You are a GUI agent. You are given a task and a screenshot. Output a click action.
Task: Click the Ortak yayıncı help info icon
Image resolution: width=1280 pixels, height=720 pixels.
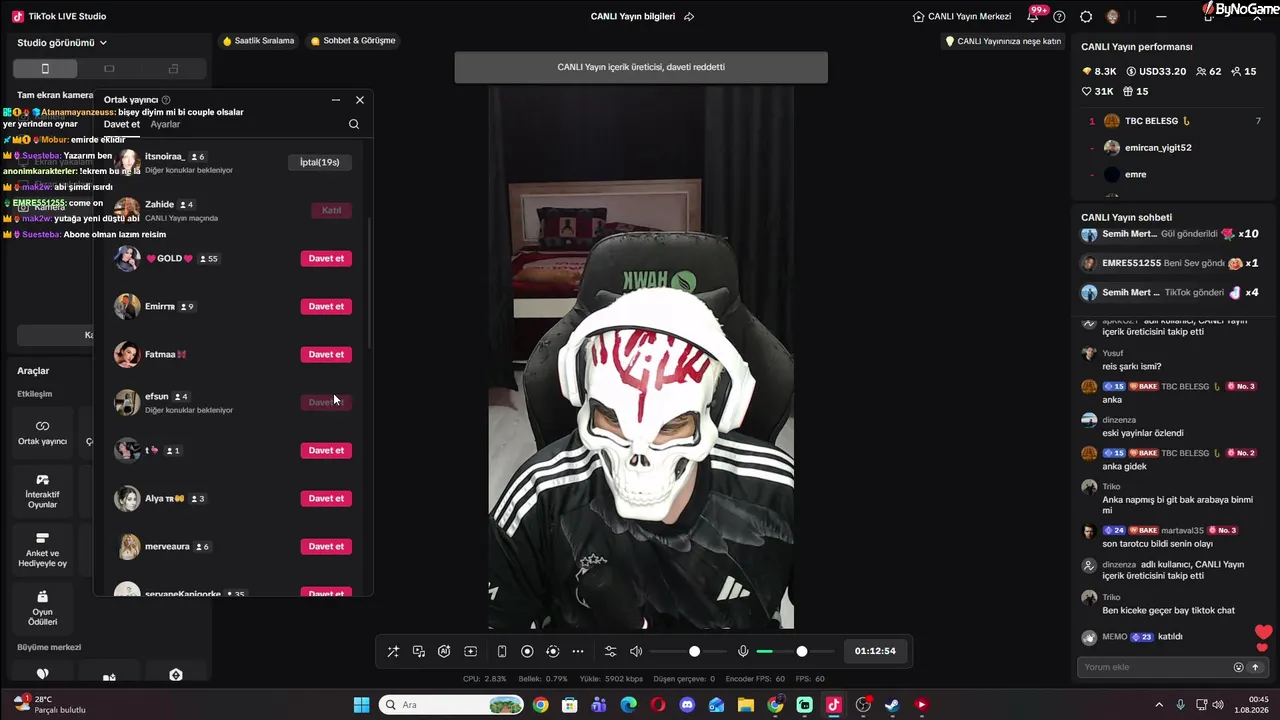[x=166, y=100]
